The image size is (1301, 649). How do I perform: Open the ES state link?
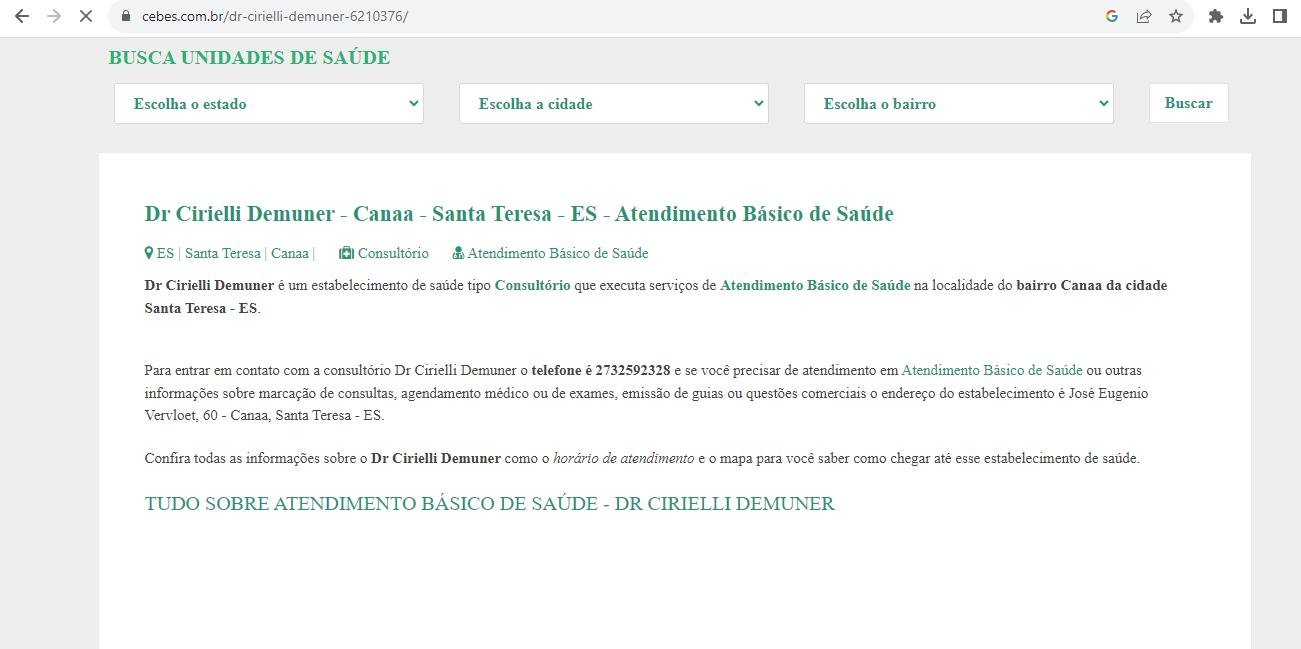[x=166, y=253]
